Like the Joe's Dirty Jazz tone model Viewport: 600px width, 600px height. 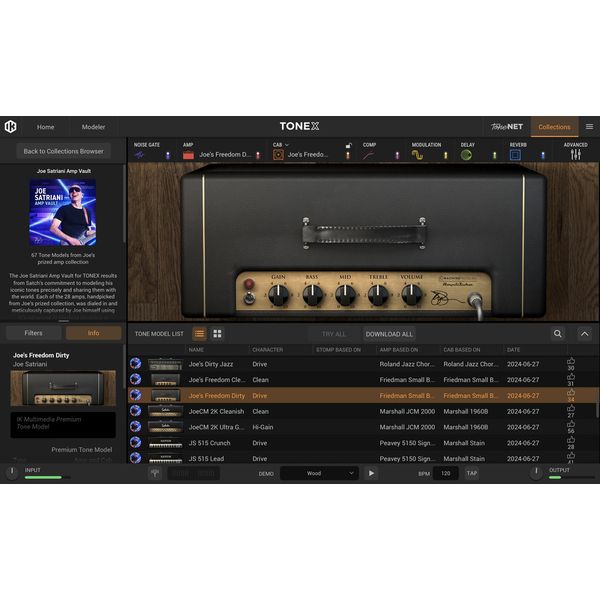[571, 361]
